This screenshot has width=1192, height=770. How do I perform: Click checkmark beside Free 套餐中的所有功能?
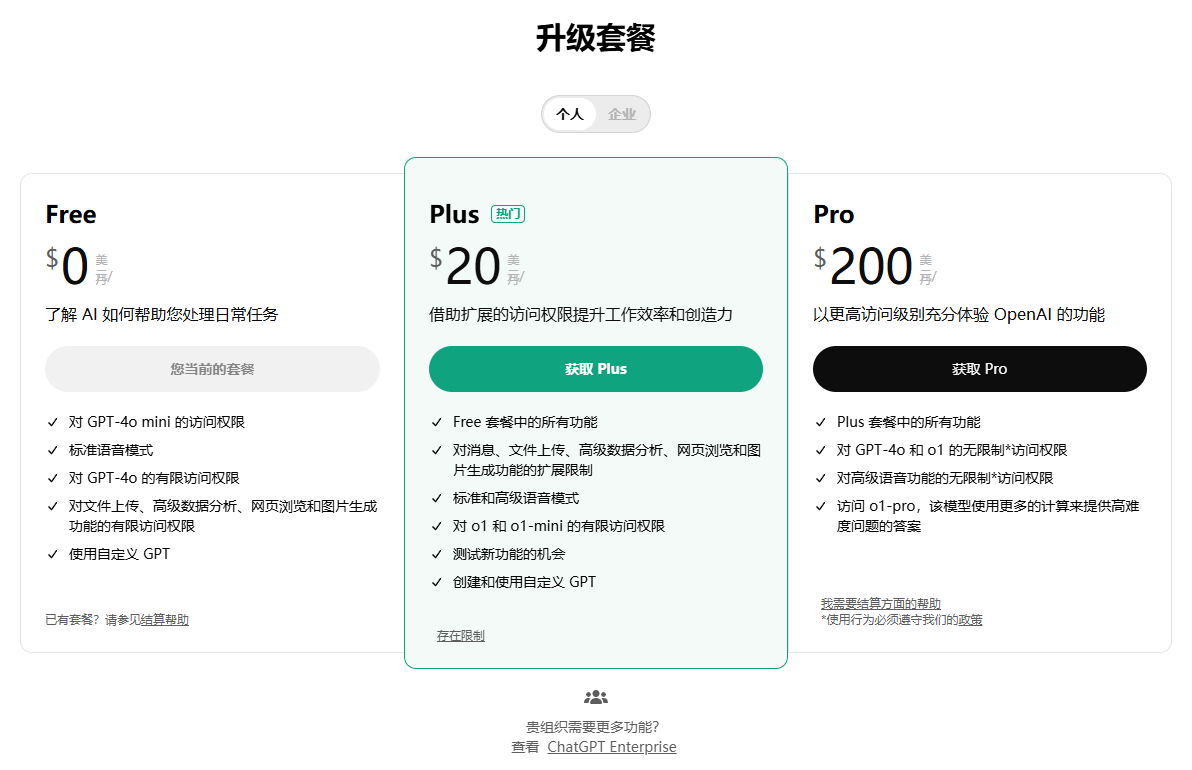point(436,423)
